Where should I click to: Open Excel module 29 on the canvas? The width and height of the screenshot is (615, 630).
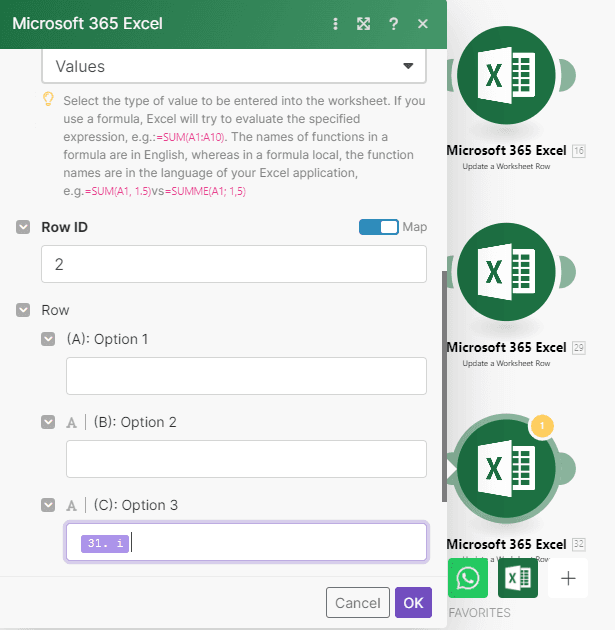tap(506, 272)
